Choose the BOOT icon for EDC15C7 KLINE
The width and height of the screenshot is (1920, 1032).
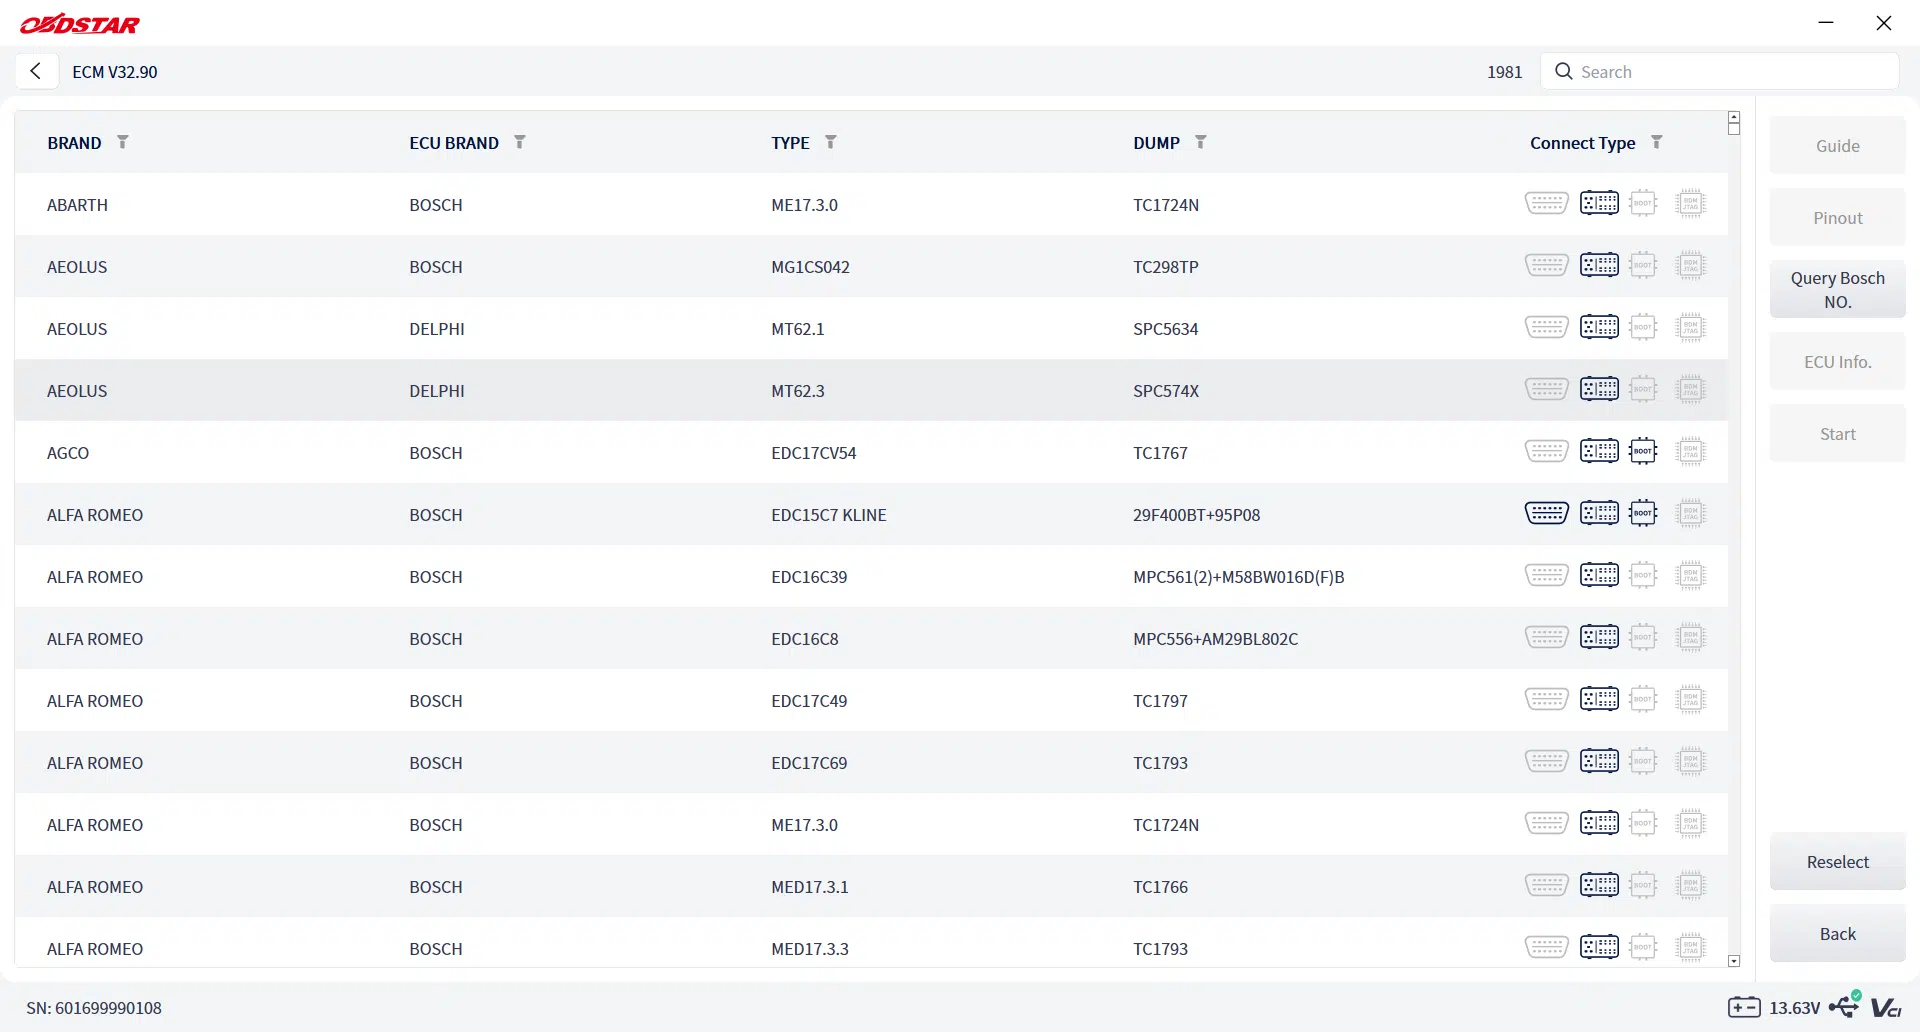[1643, 513]
